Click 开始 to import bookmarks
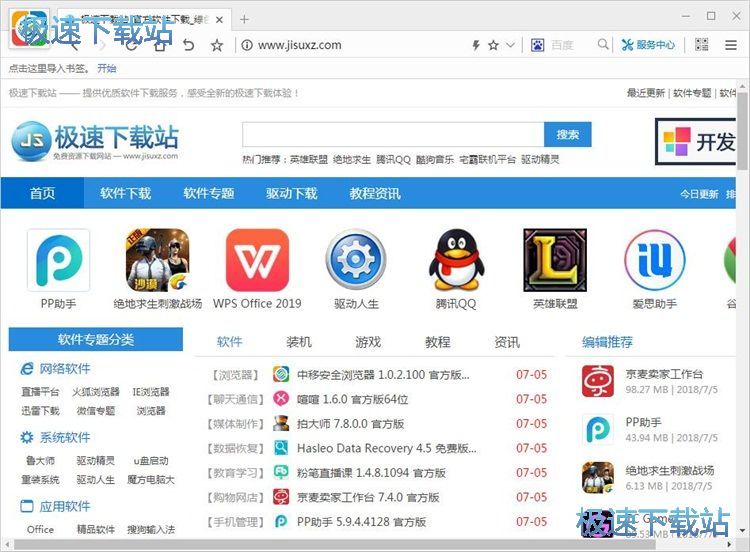The width and height of the screenshot is (750, 552). pos(107,68)
